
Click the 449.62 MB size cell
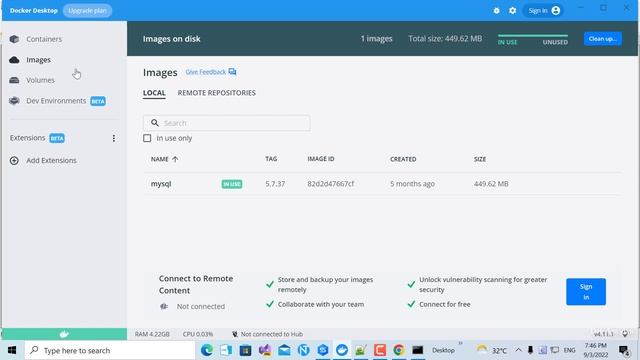(491, 184)
